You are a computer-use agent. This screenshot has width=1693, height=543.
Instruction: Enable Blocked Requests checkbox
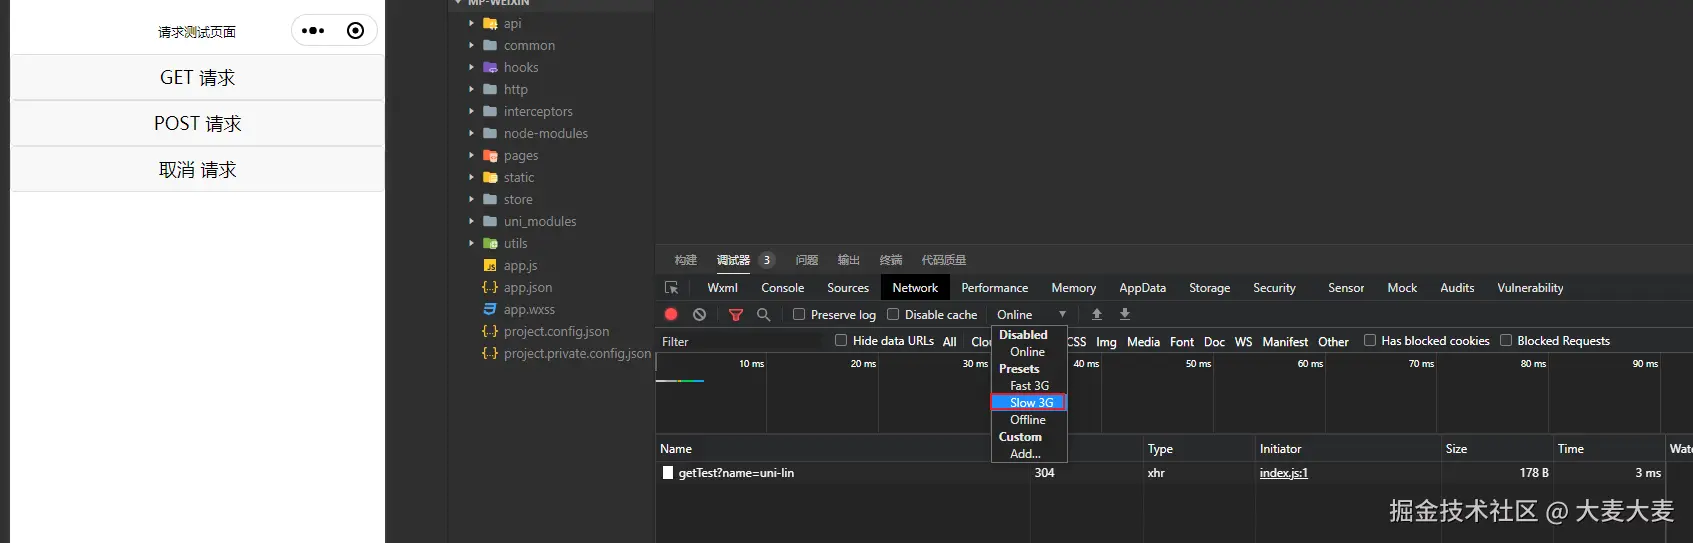coord(1506,340)
